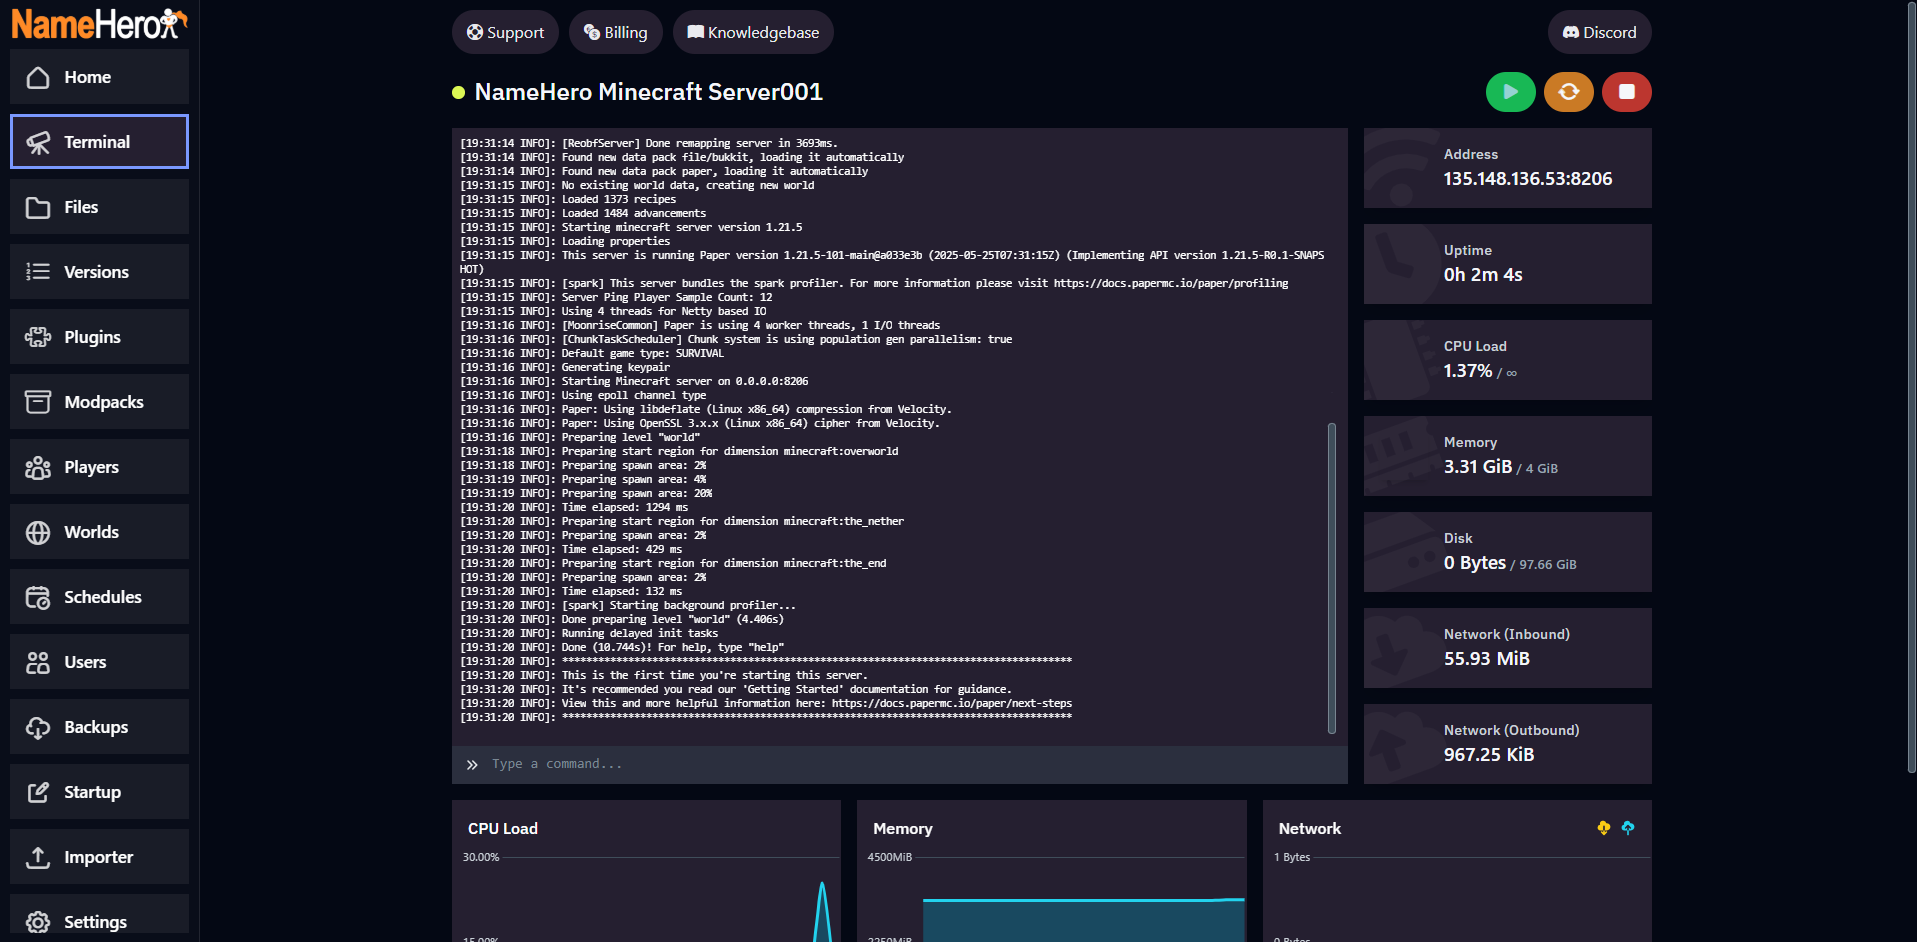
Task: Open the Startup edit icon
Action: 38,792
